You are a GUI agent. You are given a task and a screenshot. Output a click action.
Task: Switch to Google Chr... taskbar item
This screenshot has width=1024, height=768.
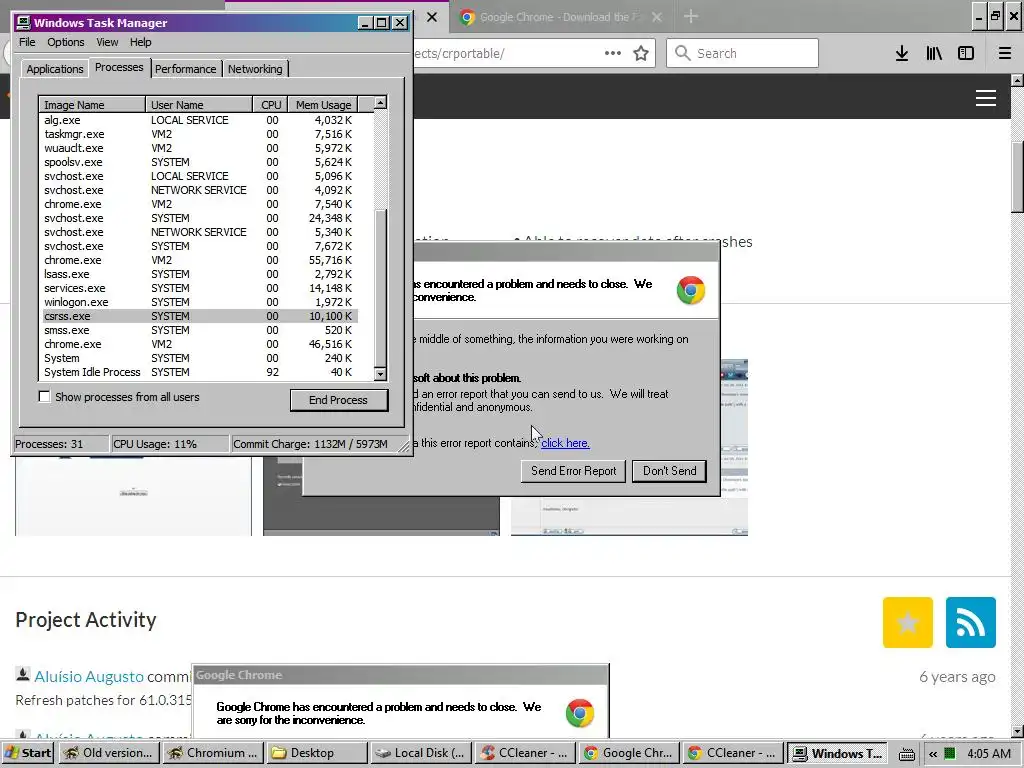click(x=628, y=753)
